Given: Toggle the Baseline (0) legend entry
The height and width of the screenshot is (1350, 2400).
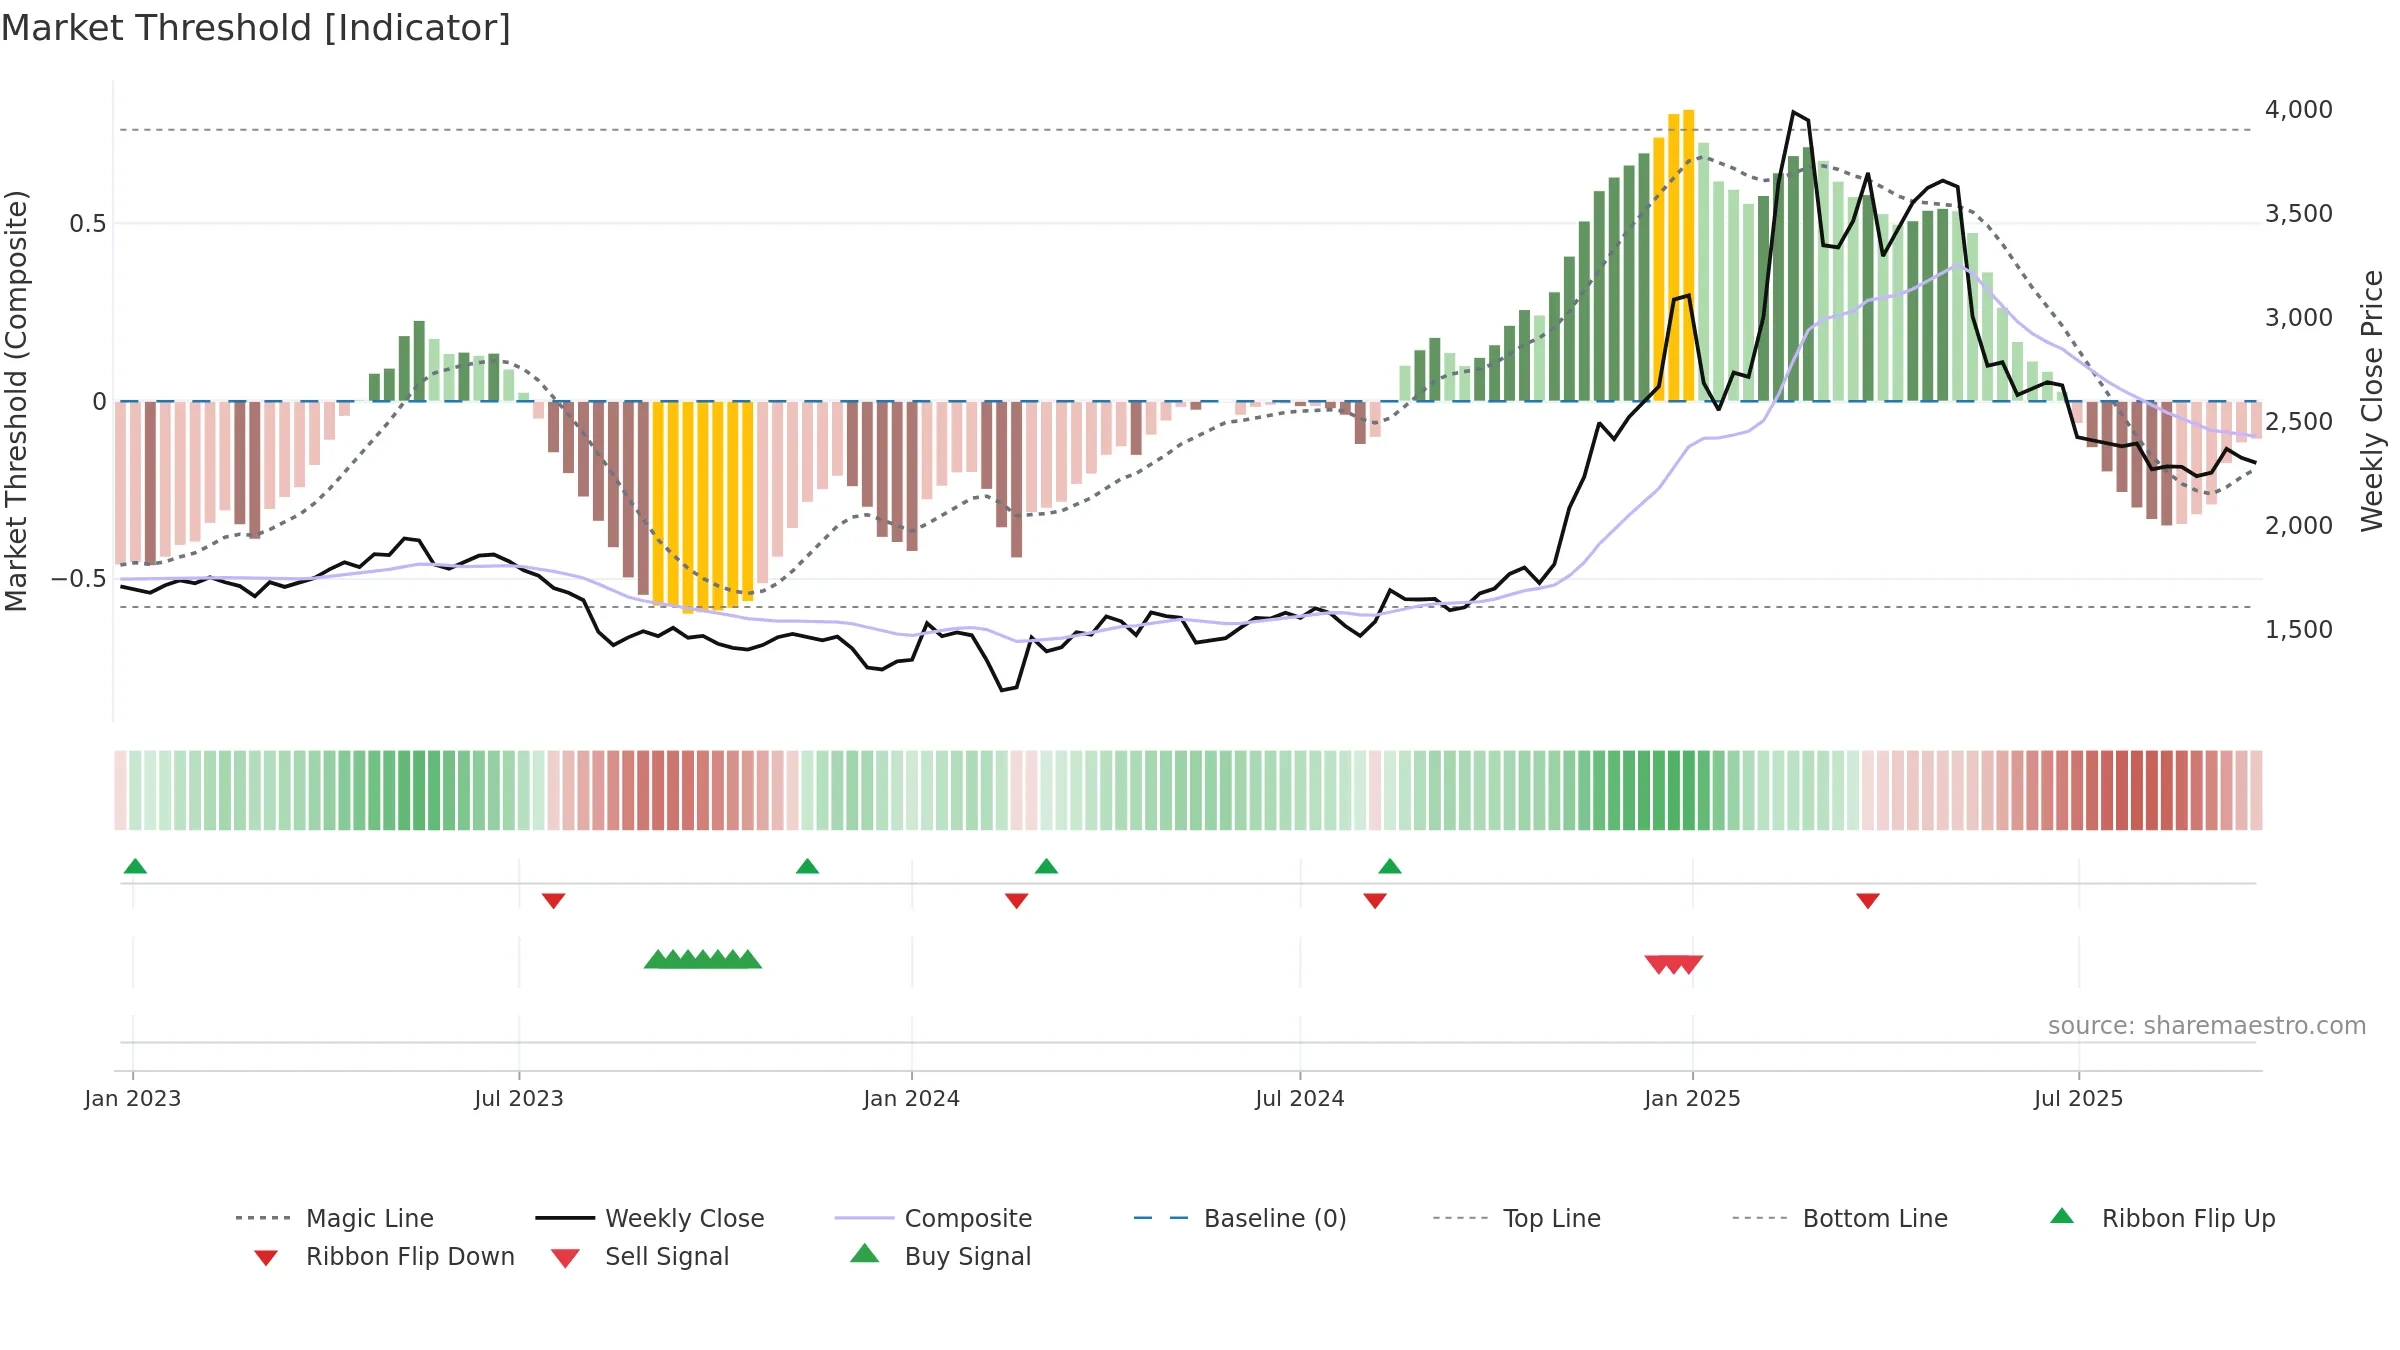Looking at the screenshot, I should 1240,1218.
